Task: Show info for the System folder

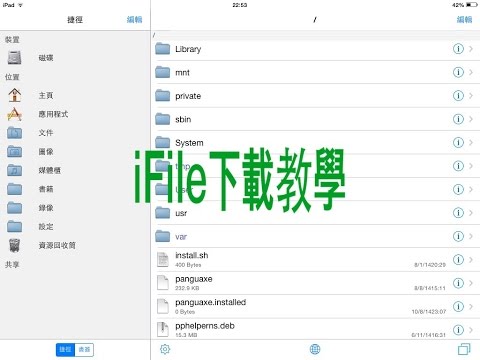Action: coord(458,142)
